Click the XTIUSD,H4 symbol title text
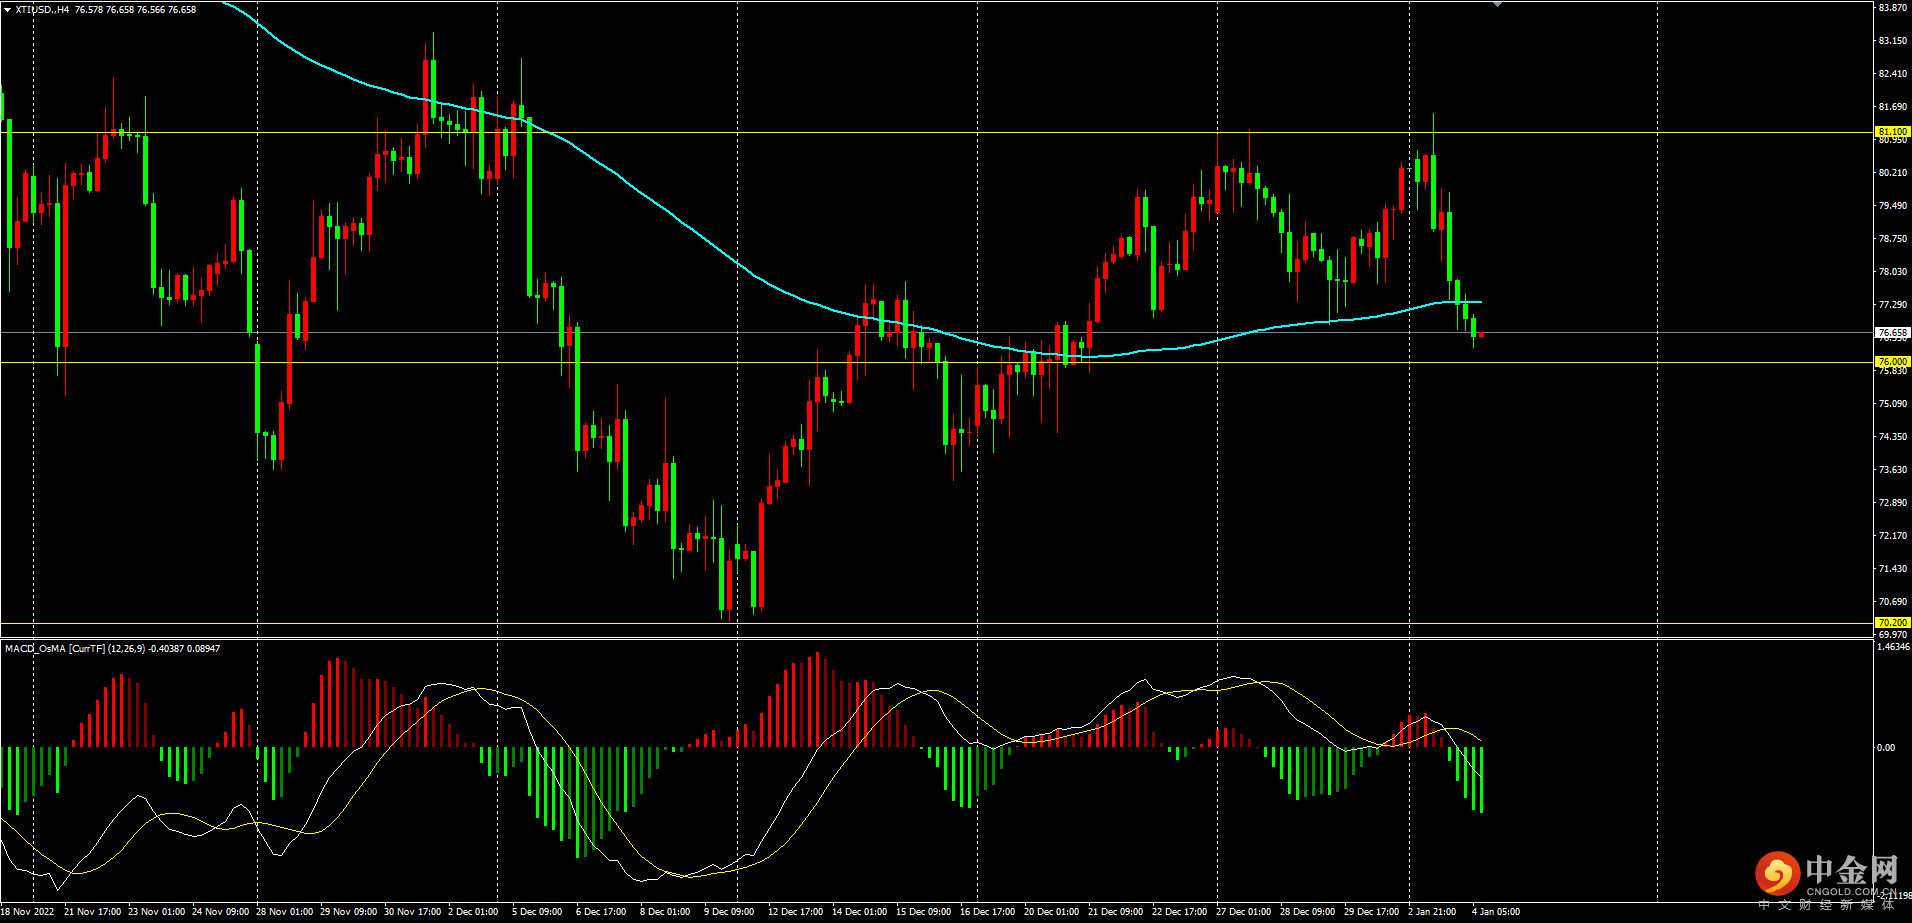 pos(42,9)
